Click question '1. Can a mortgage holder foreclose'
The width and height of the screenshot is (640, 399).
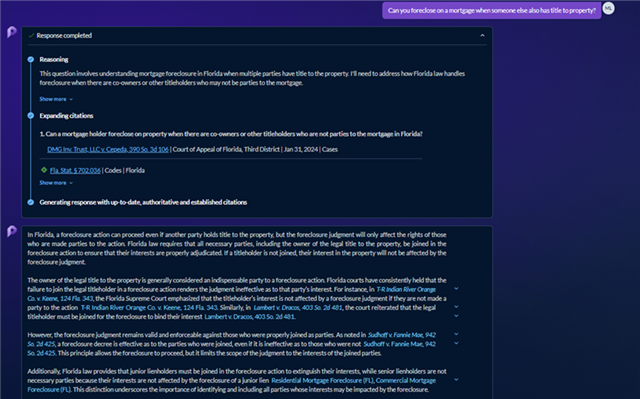pyautogui.click(x=231, y=134)
